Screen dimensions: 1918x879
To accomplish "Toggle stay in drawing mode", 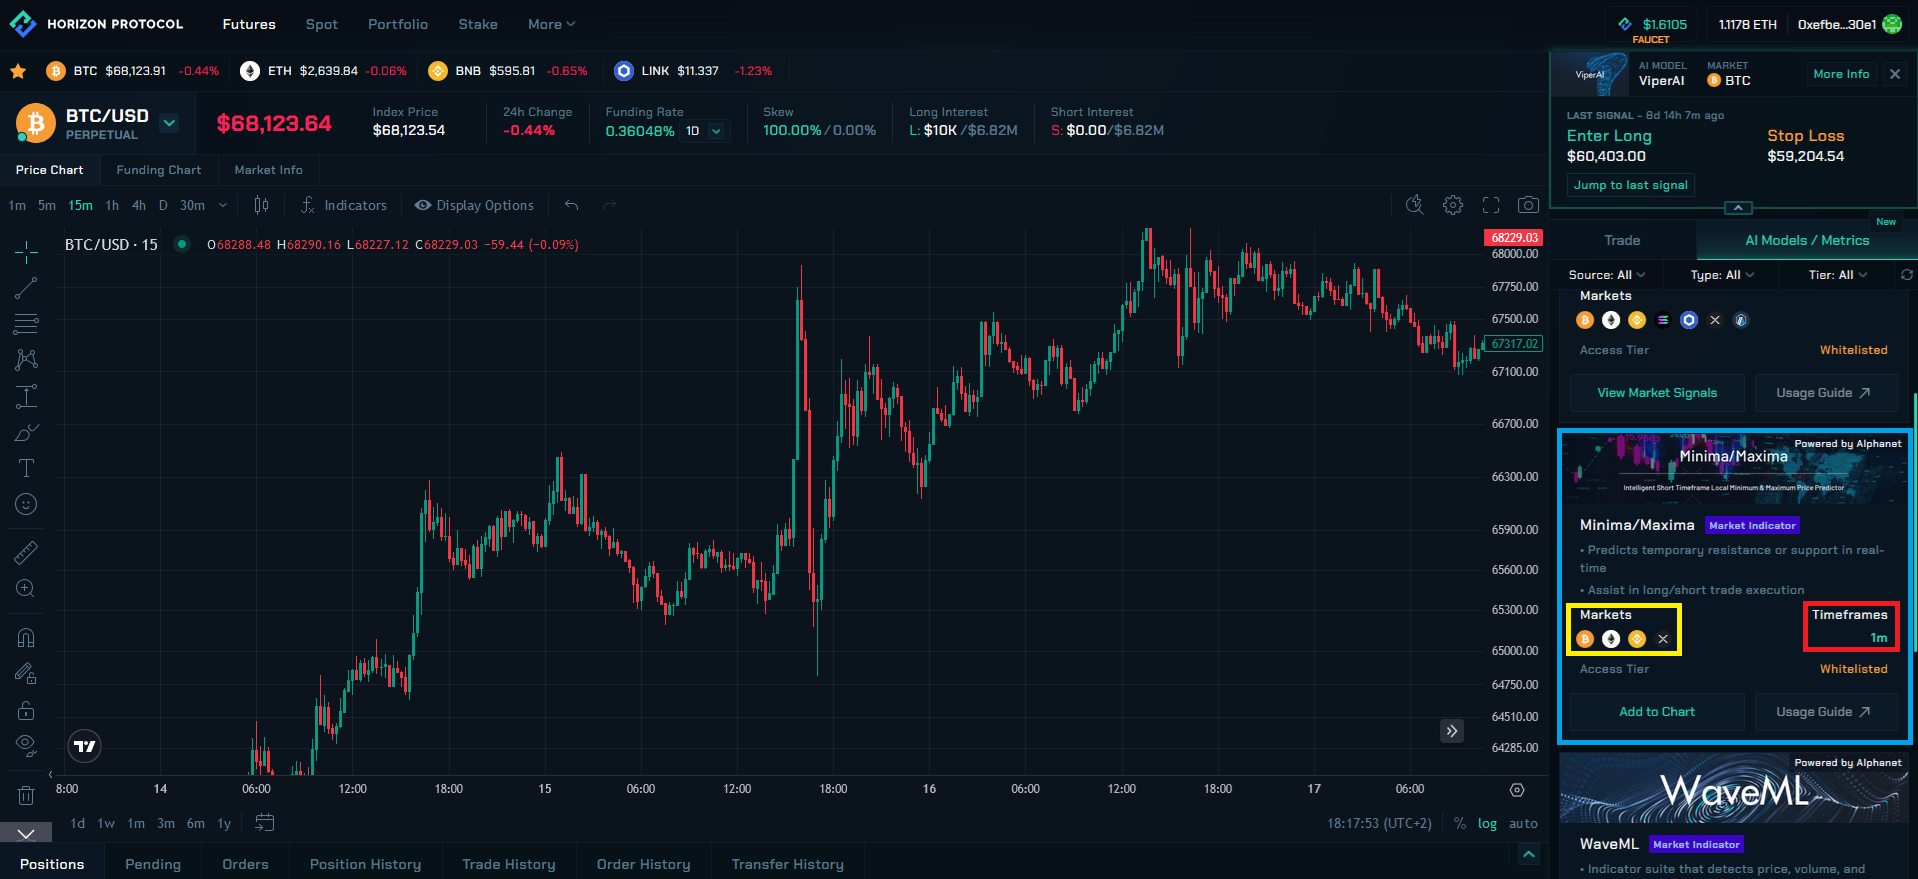I will click(26, 674).
